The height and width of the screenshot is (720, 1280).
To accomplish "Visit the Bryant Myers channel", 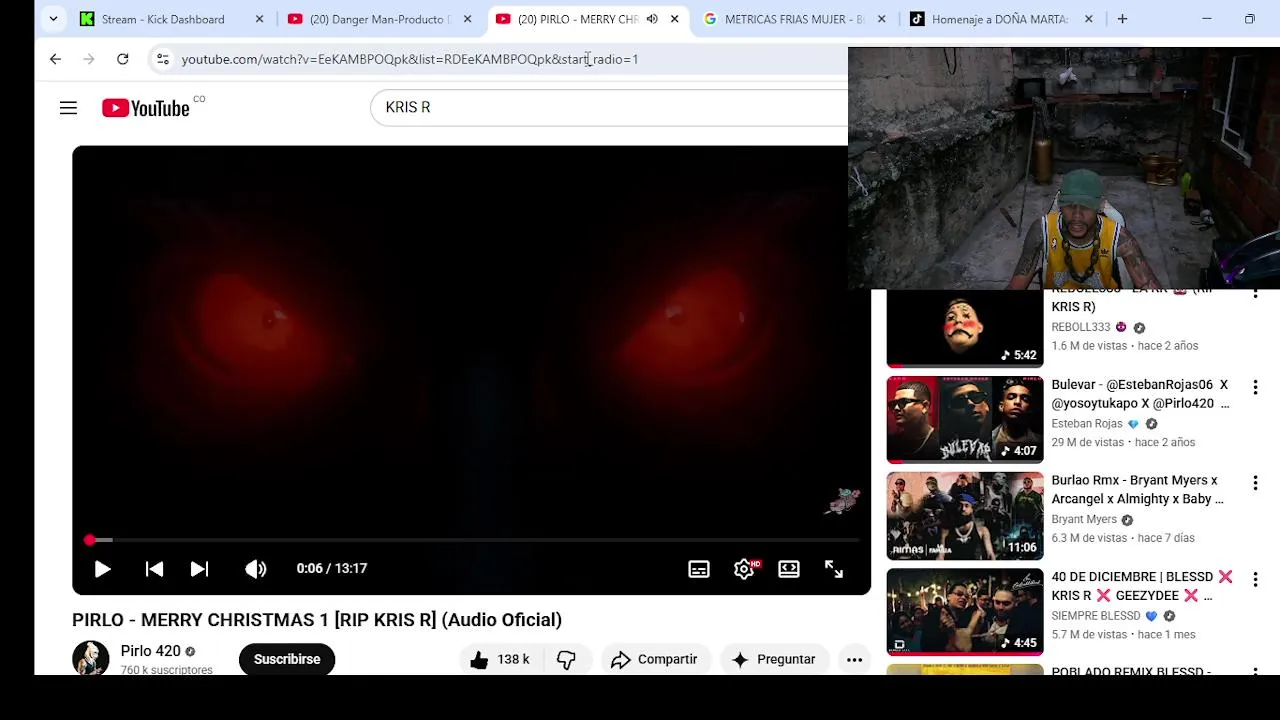I will click(x=1084, y=520).
